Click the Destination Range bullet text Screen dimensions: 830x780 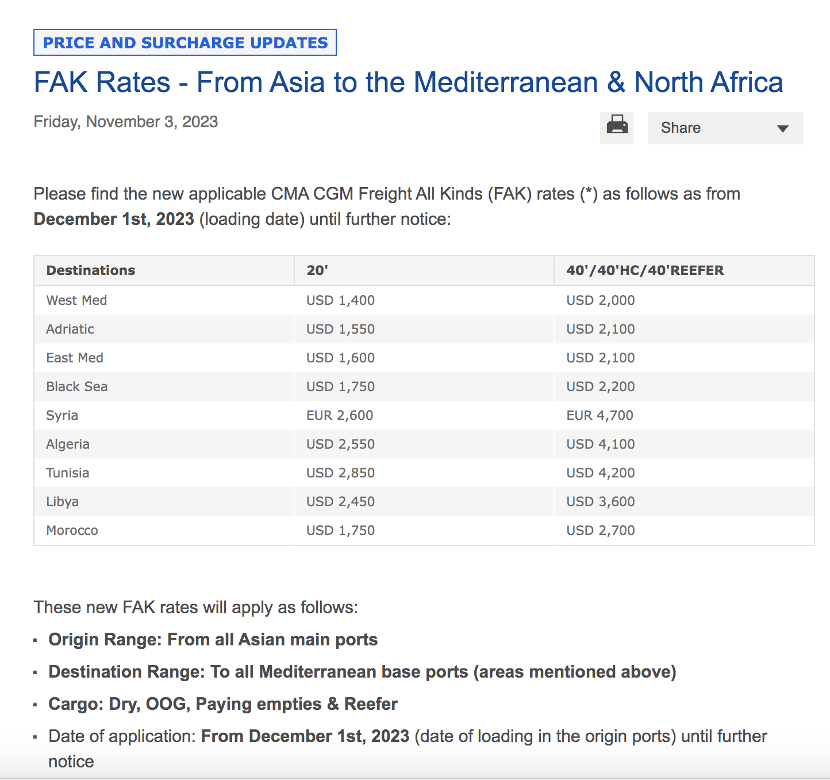pyautogui.click(x=362, y=671)
